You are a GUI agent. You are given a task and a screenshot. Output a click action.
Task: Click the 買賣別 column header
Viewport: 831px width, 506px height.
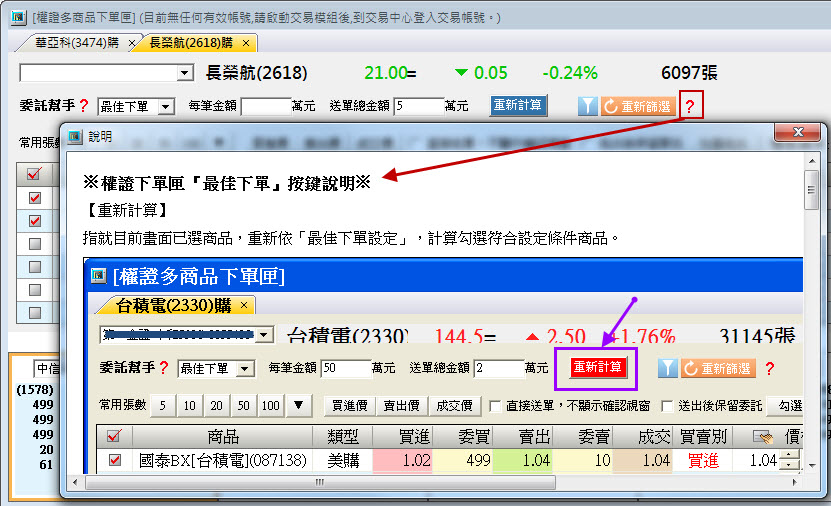pos(703,437)
